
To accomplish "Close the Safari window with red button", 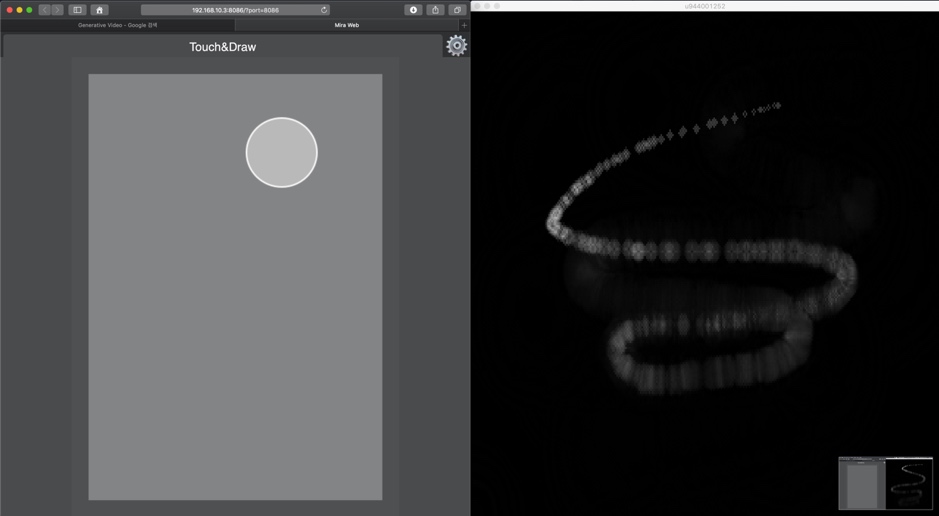I will point(9,10).
